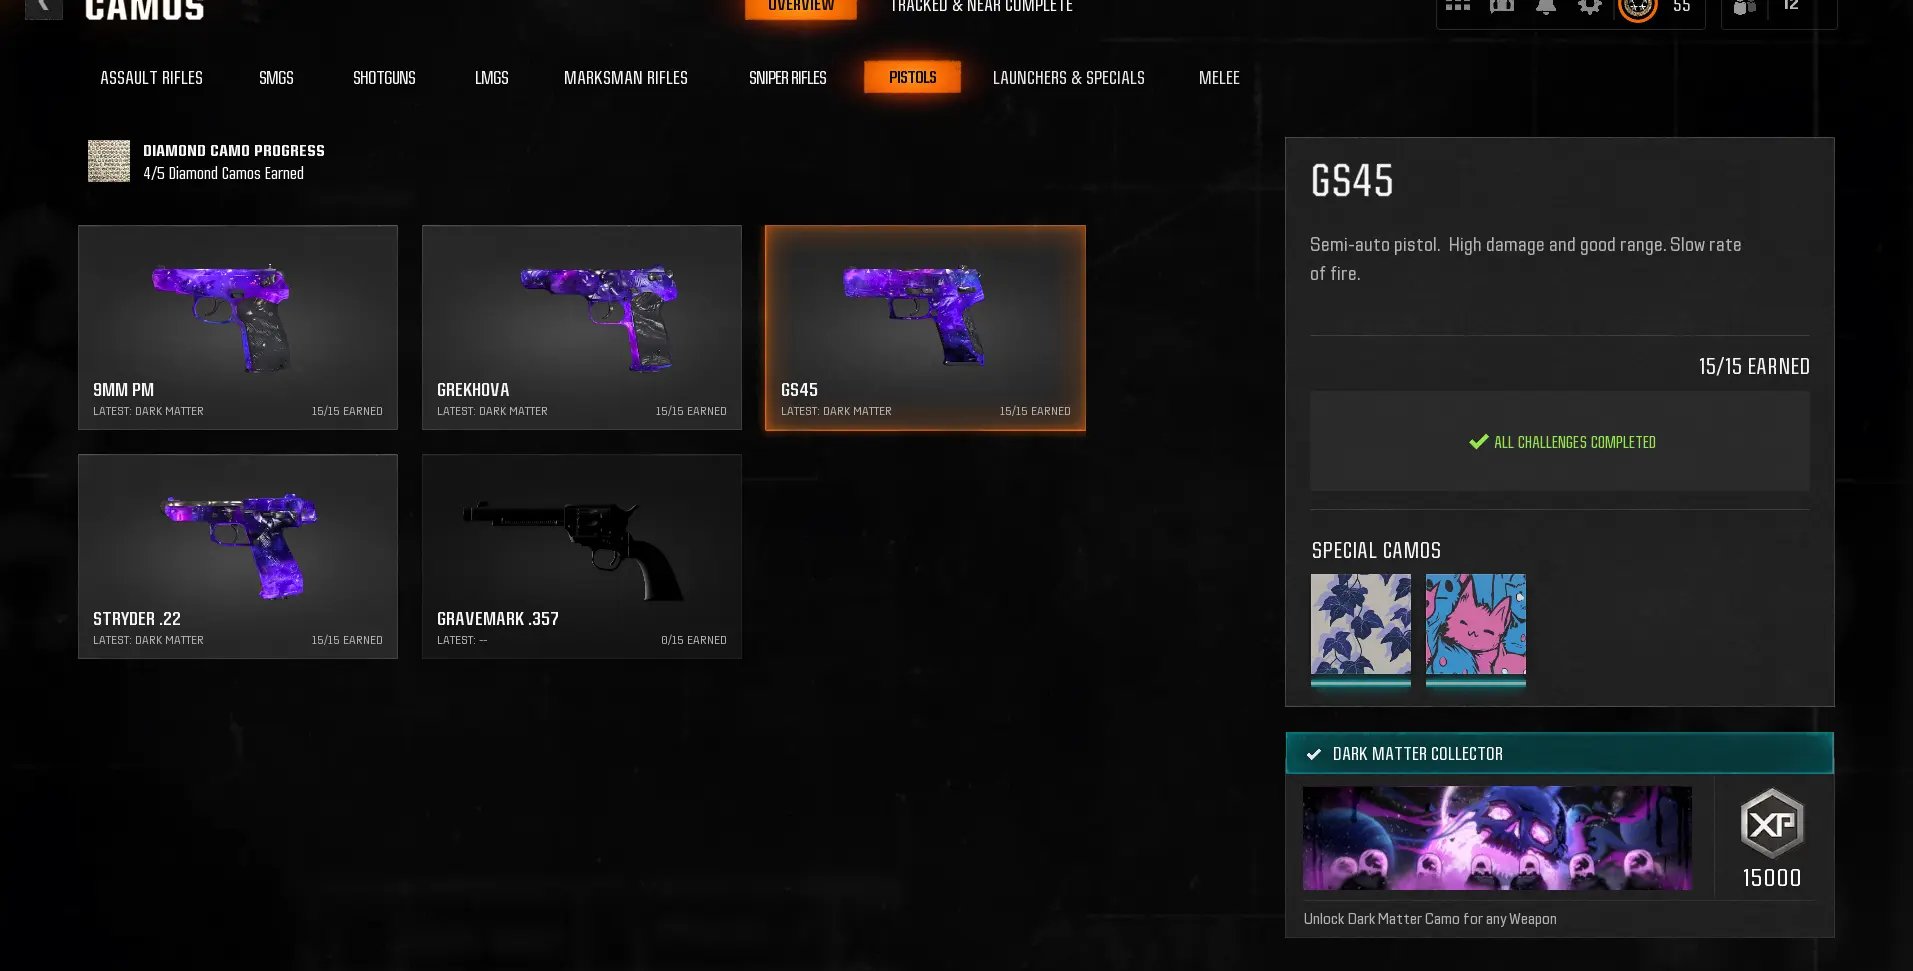Switch to the Sniper Rifles tab
The width and height of the screenshot is (1913, 971).
coord(788,77)
